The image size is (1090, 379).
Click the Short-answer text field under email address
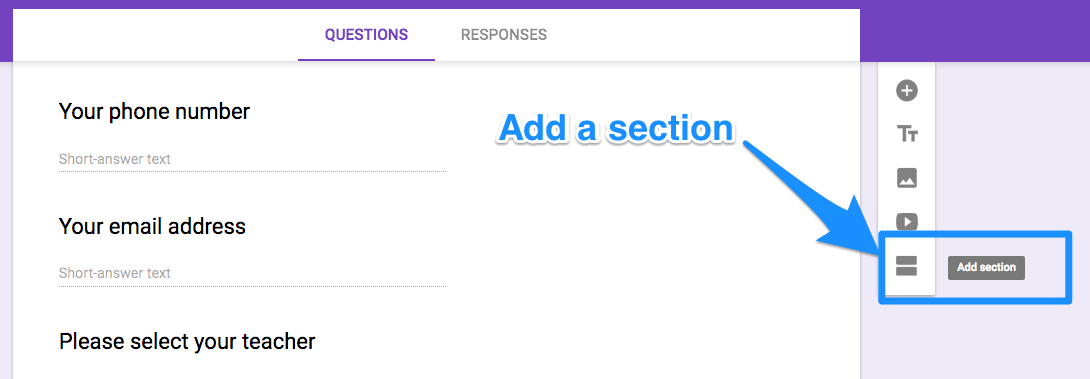point(252,273)
